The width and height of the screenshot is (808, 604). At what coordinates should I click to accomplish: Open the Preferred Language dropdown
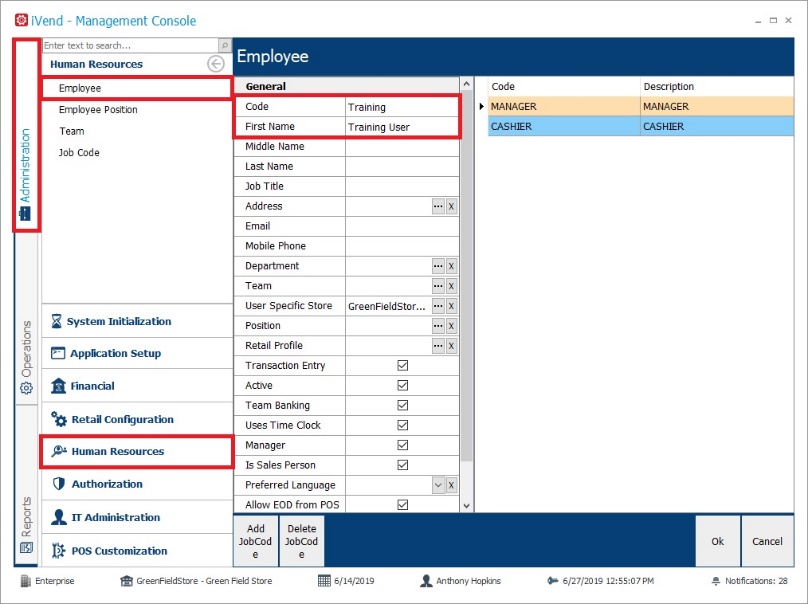tap(438, 485)
